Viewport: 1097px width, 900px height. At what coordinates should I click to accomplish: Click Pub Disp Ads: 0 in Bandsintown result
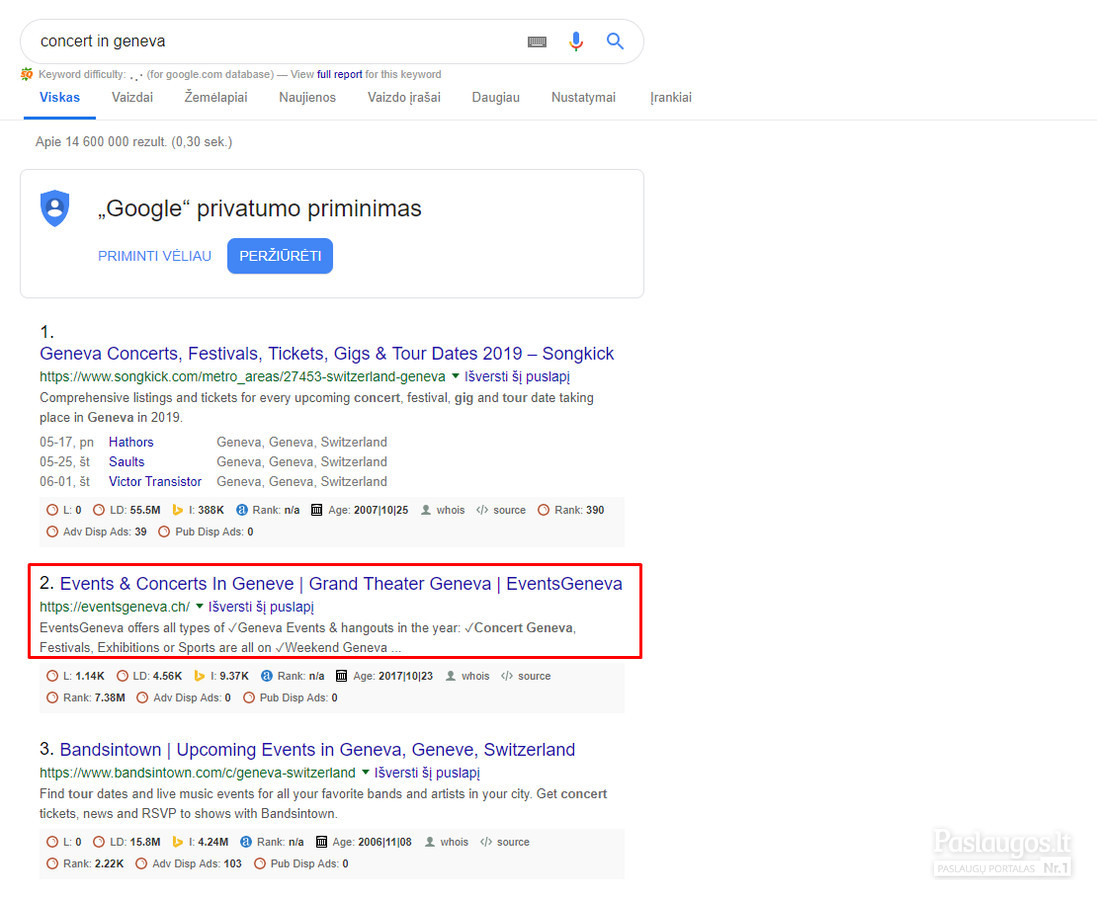tap(301, 864)
